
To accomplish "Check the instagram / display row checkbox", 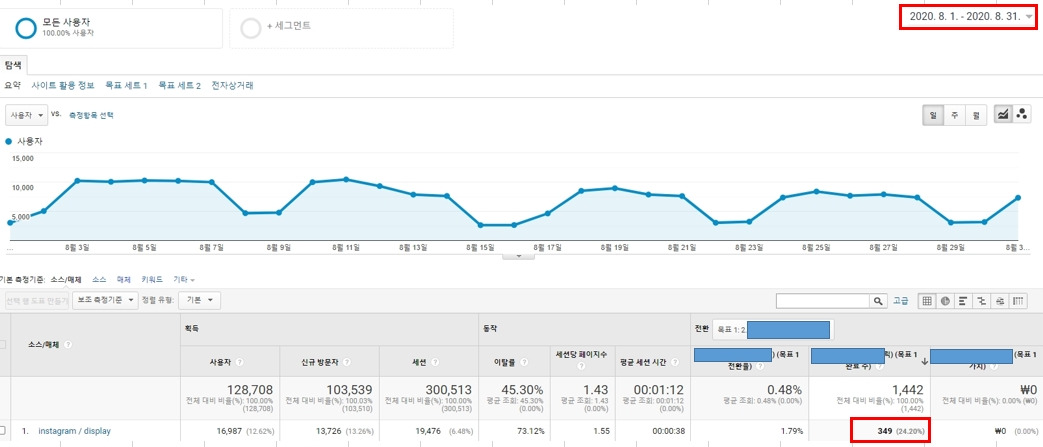I will (3, 431).
